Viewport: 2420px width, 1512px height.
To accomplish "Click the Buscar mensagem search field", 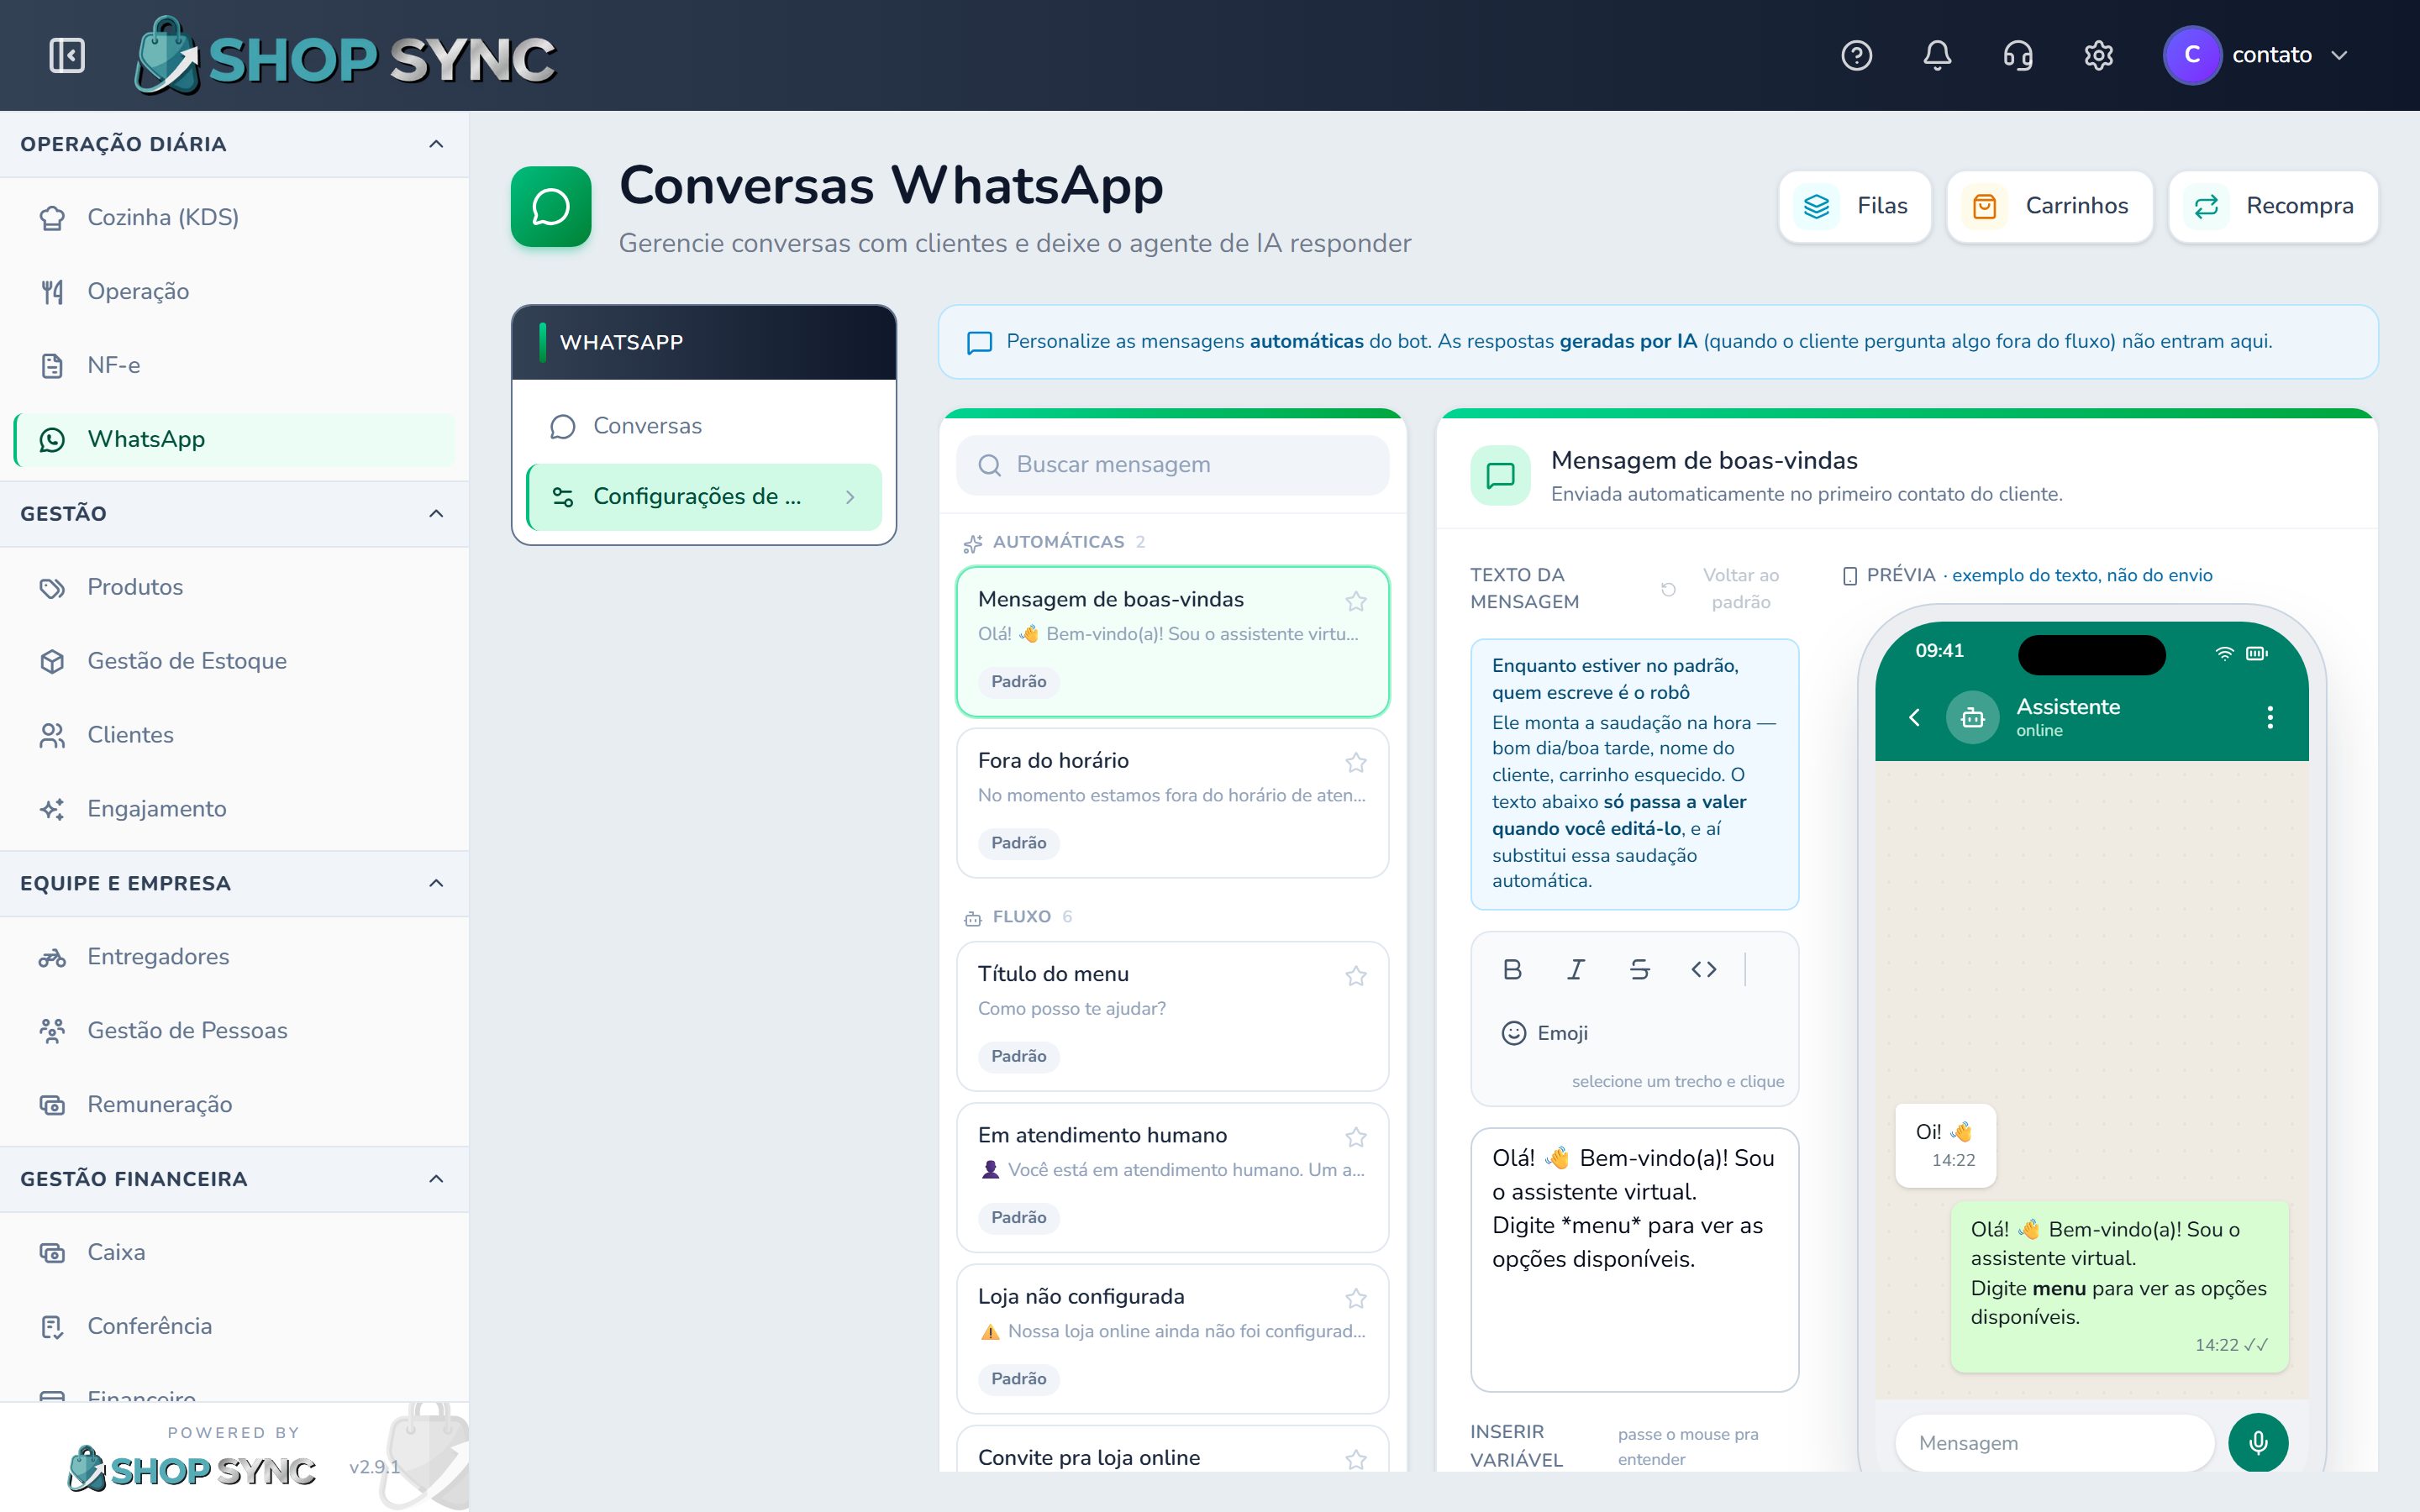I will coord(1173,465).
